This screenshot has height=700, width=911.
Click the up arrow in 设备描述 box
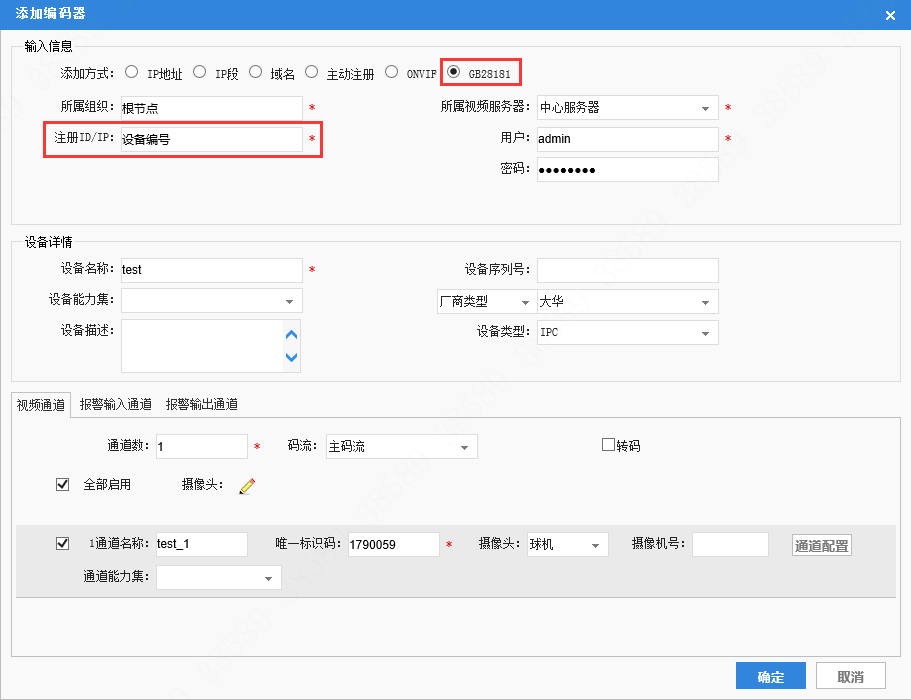(x=292, y=335)
